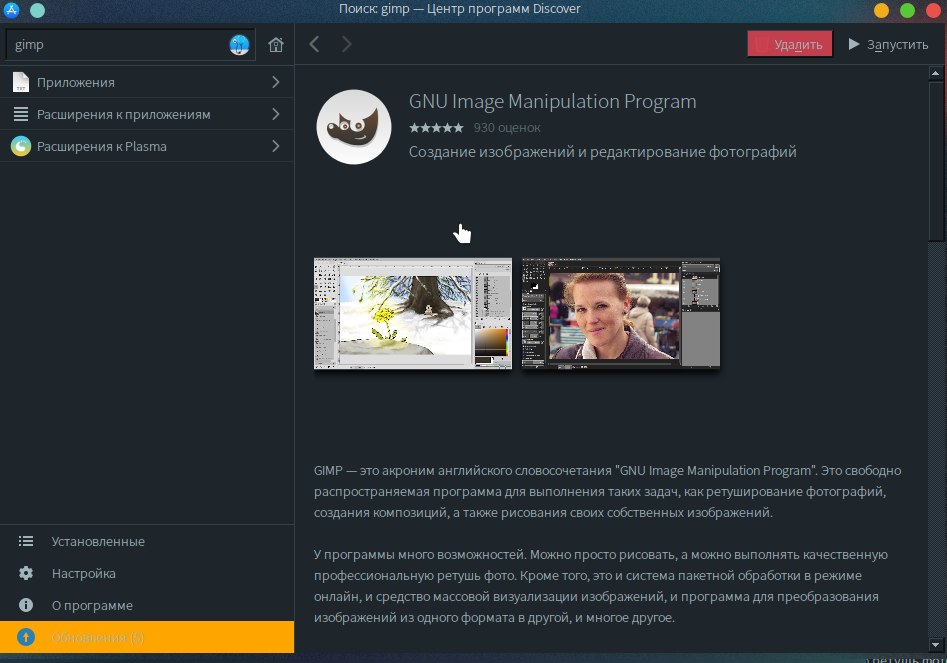Screen dimensions: 947x663
Task: Click the list icon for app extensions
Action: click(x=21, y=114)
